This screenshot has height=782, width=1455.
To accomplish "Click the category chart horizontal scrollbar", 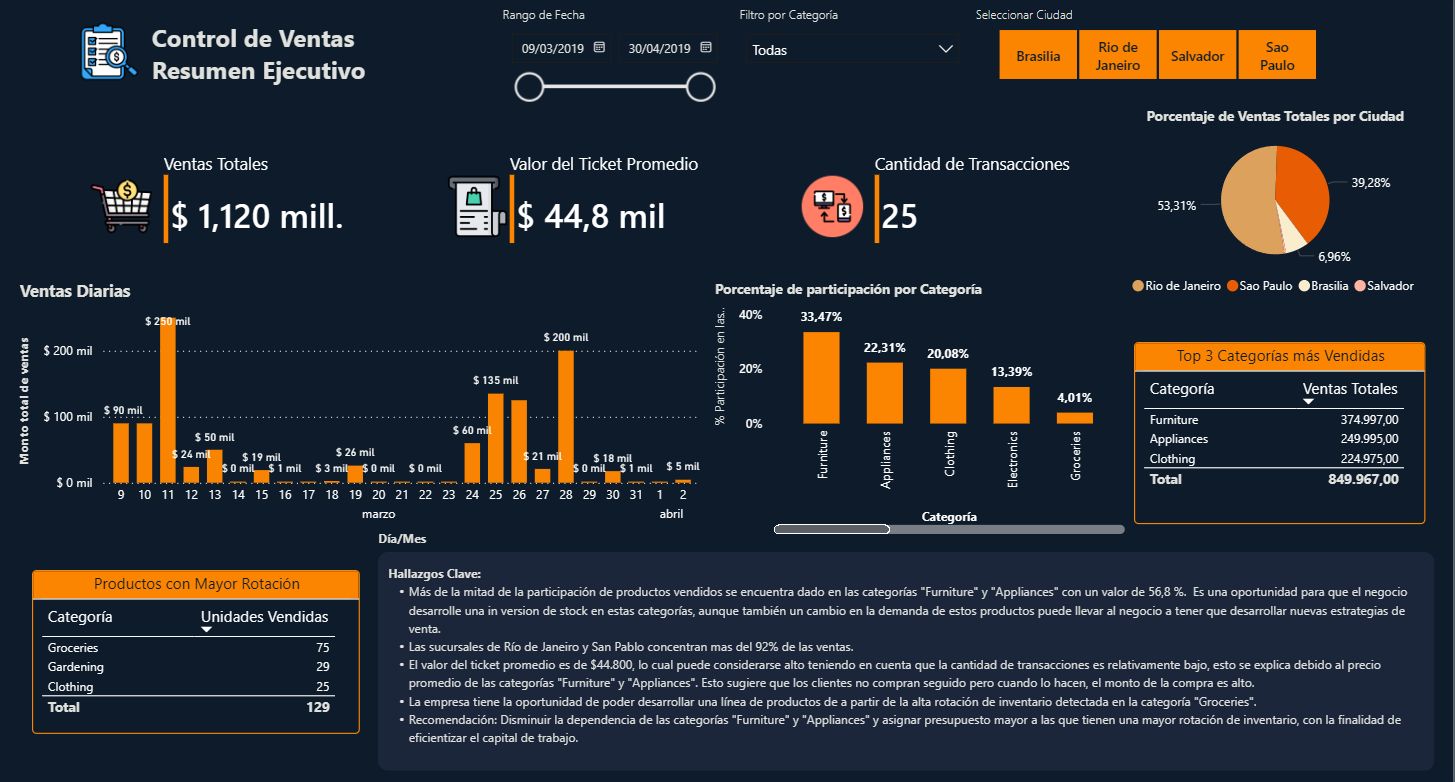I will coord(832,529).
